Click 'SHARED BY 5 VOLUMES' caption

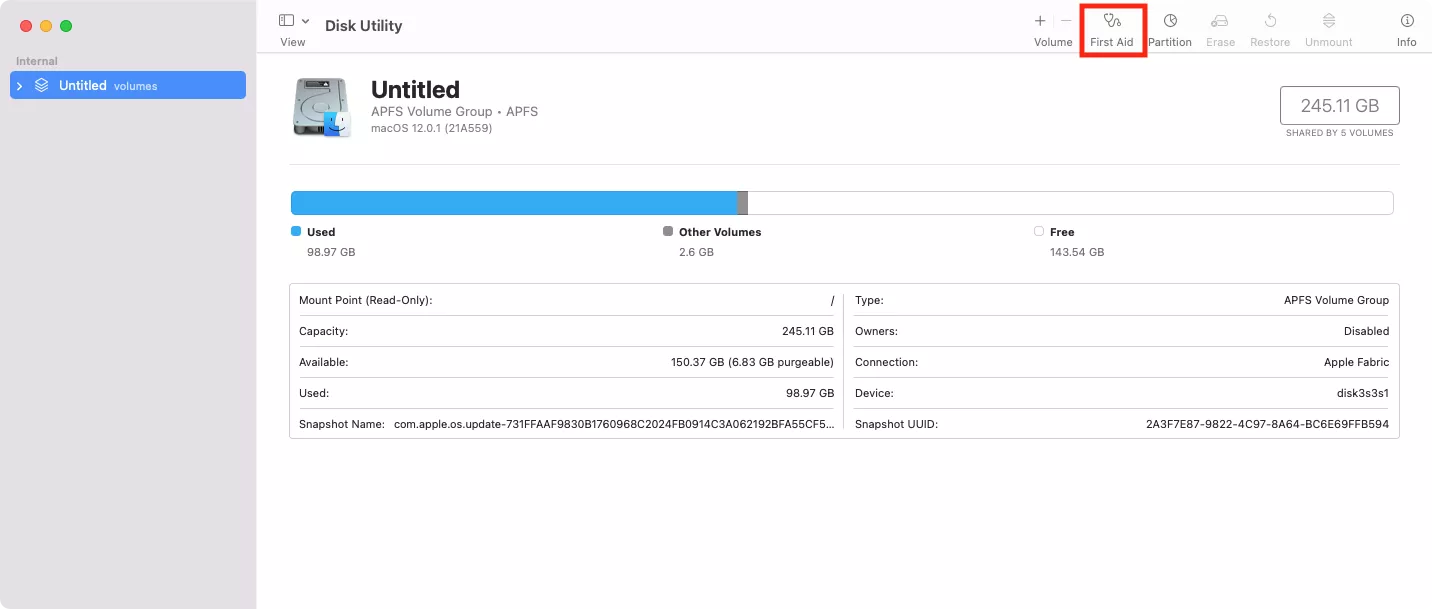1340,133
